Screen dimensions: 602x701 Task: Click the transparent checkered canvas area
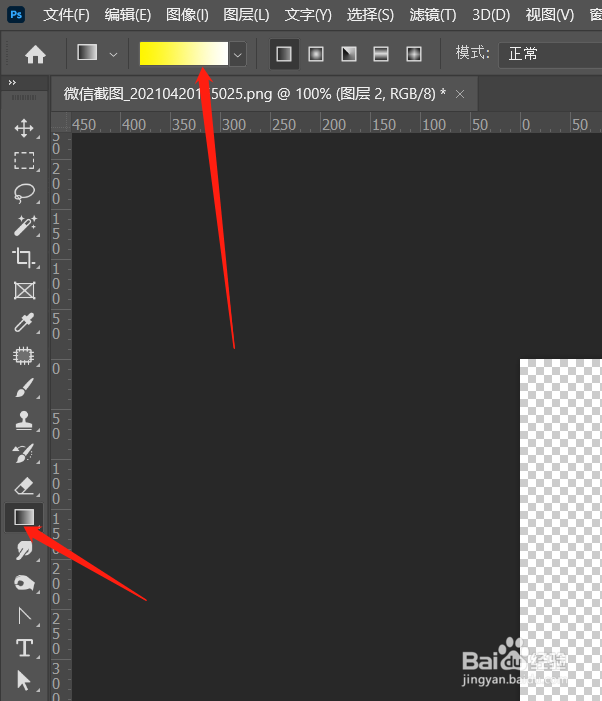(561, 530)
